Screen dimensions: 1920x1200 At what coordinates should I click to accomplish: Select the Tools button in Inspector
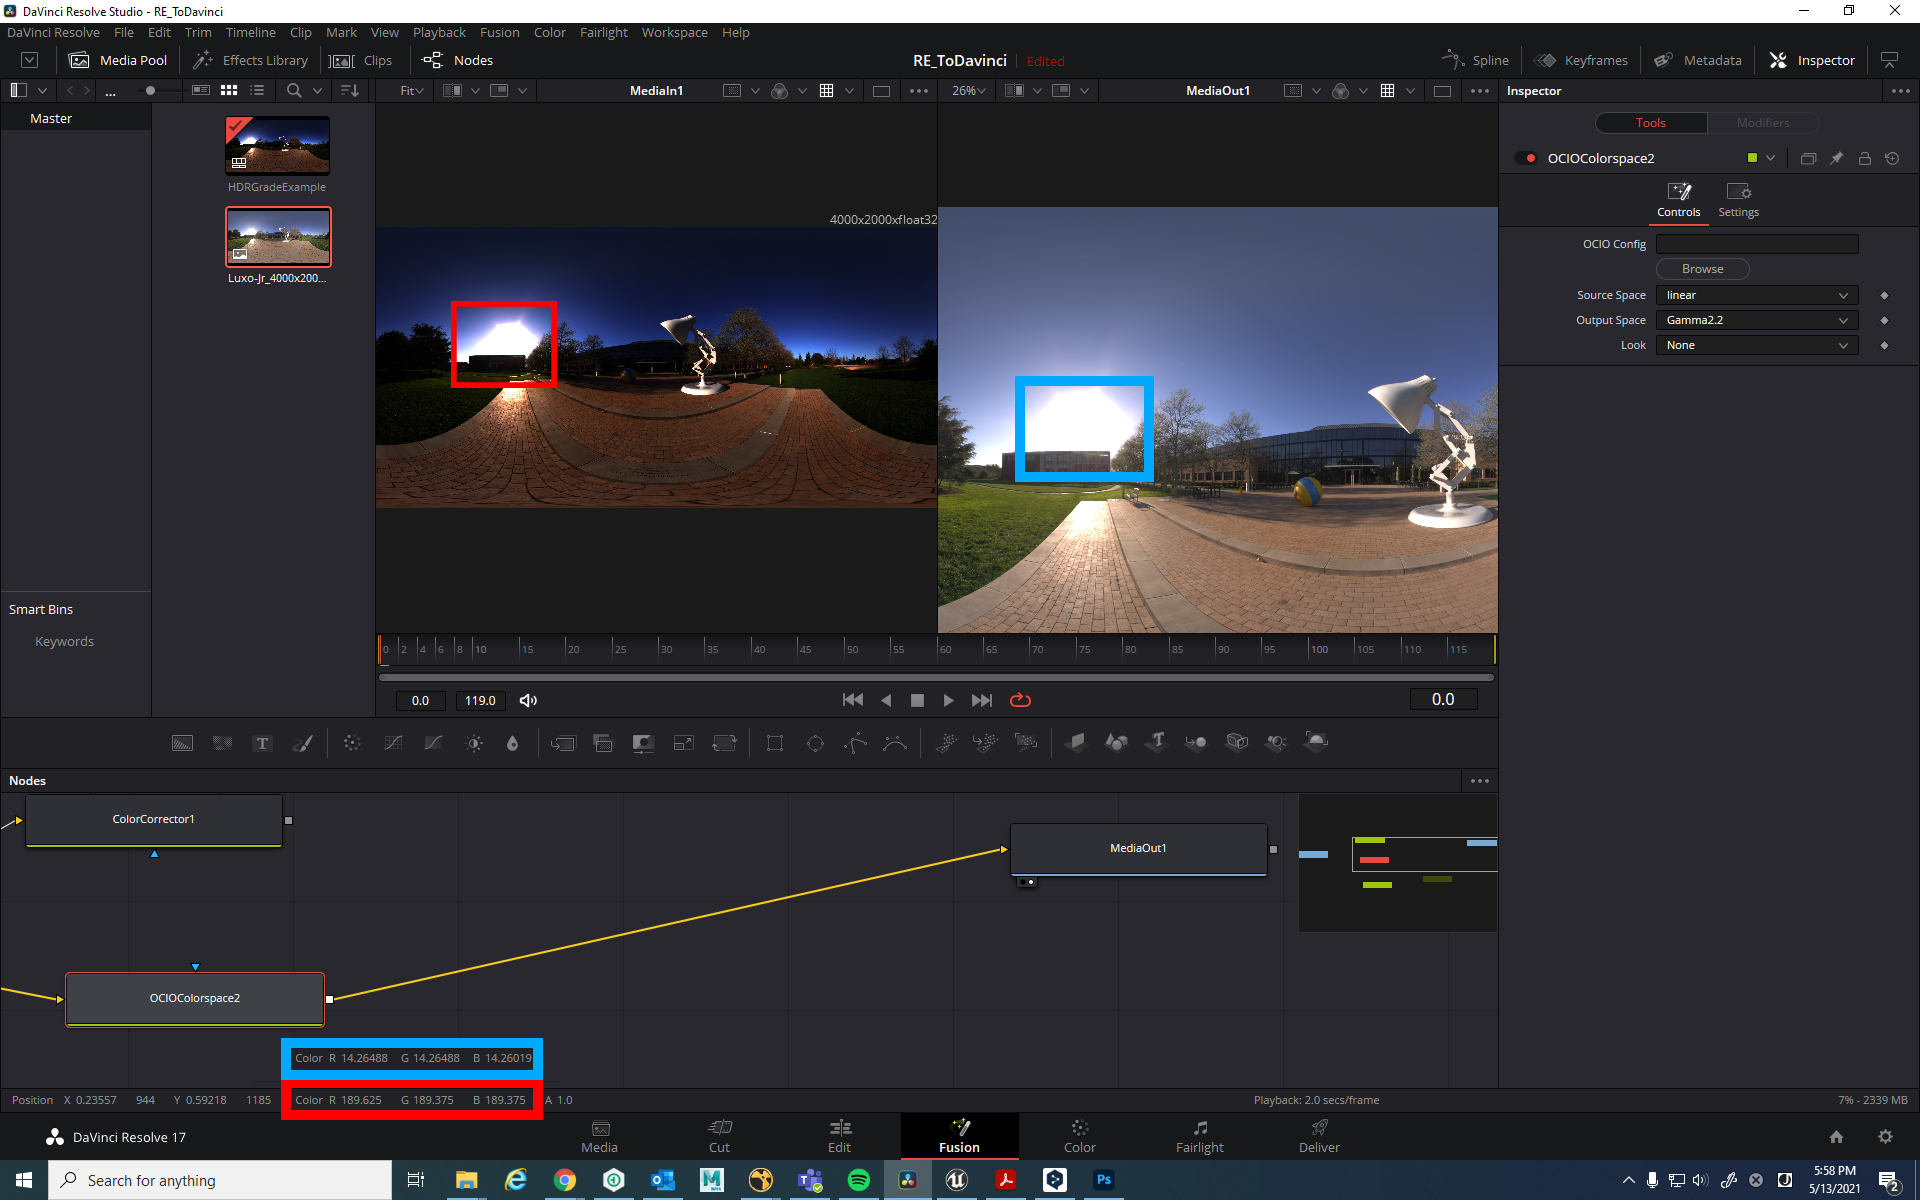(x=1651, y=123)
